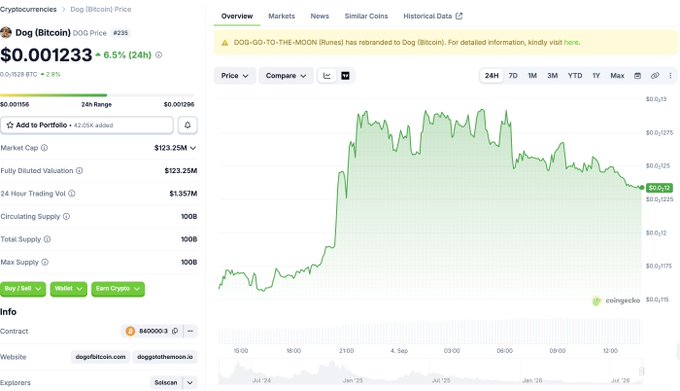Open info icon next to Market Cap

44,148
